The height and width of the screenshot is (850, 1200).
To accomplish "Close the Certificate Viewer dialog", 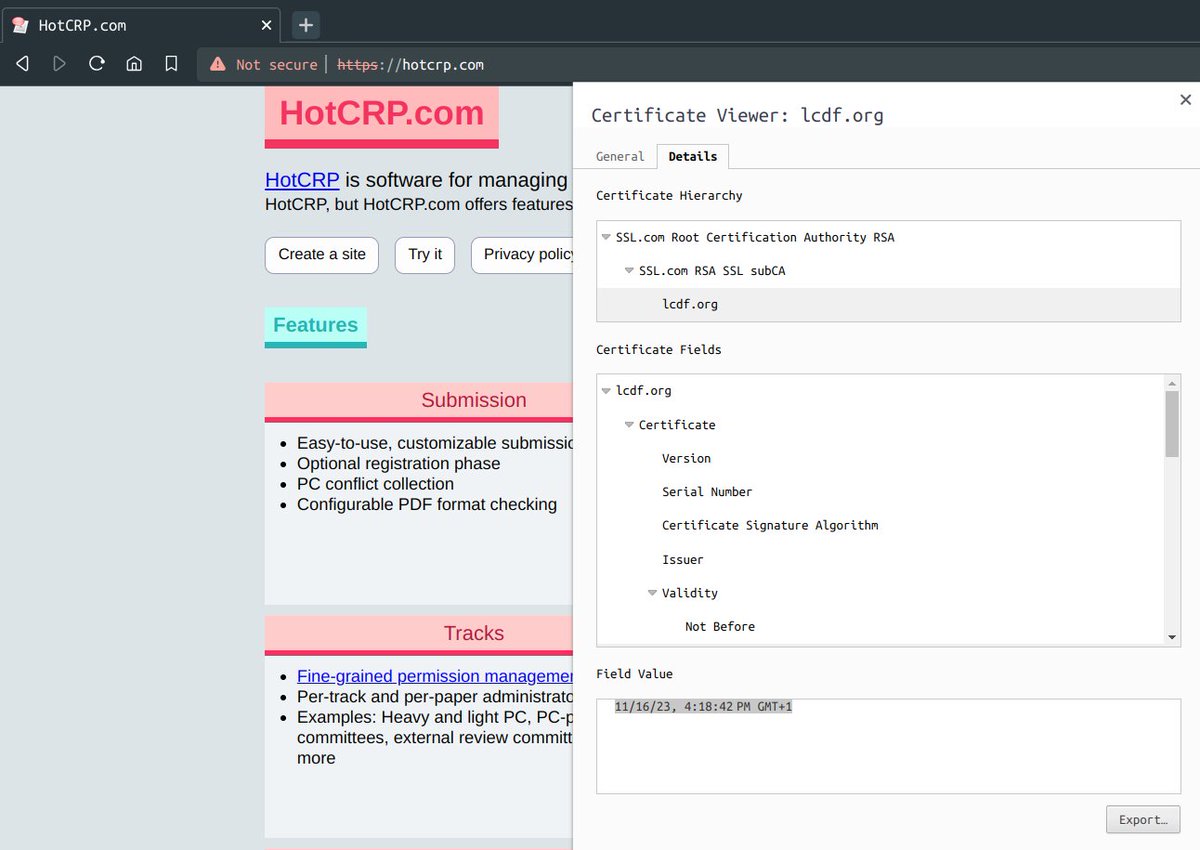I will (x=1186, y=100).
